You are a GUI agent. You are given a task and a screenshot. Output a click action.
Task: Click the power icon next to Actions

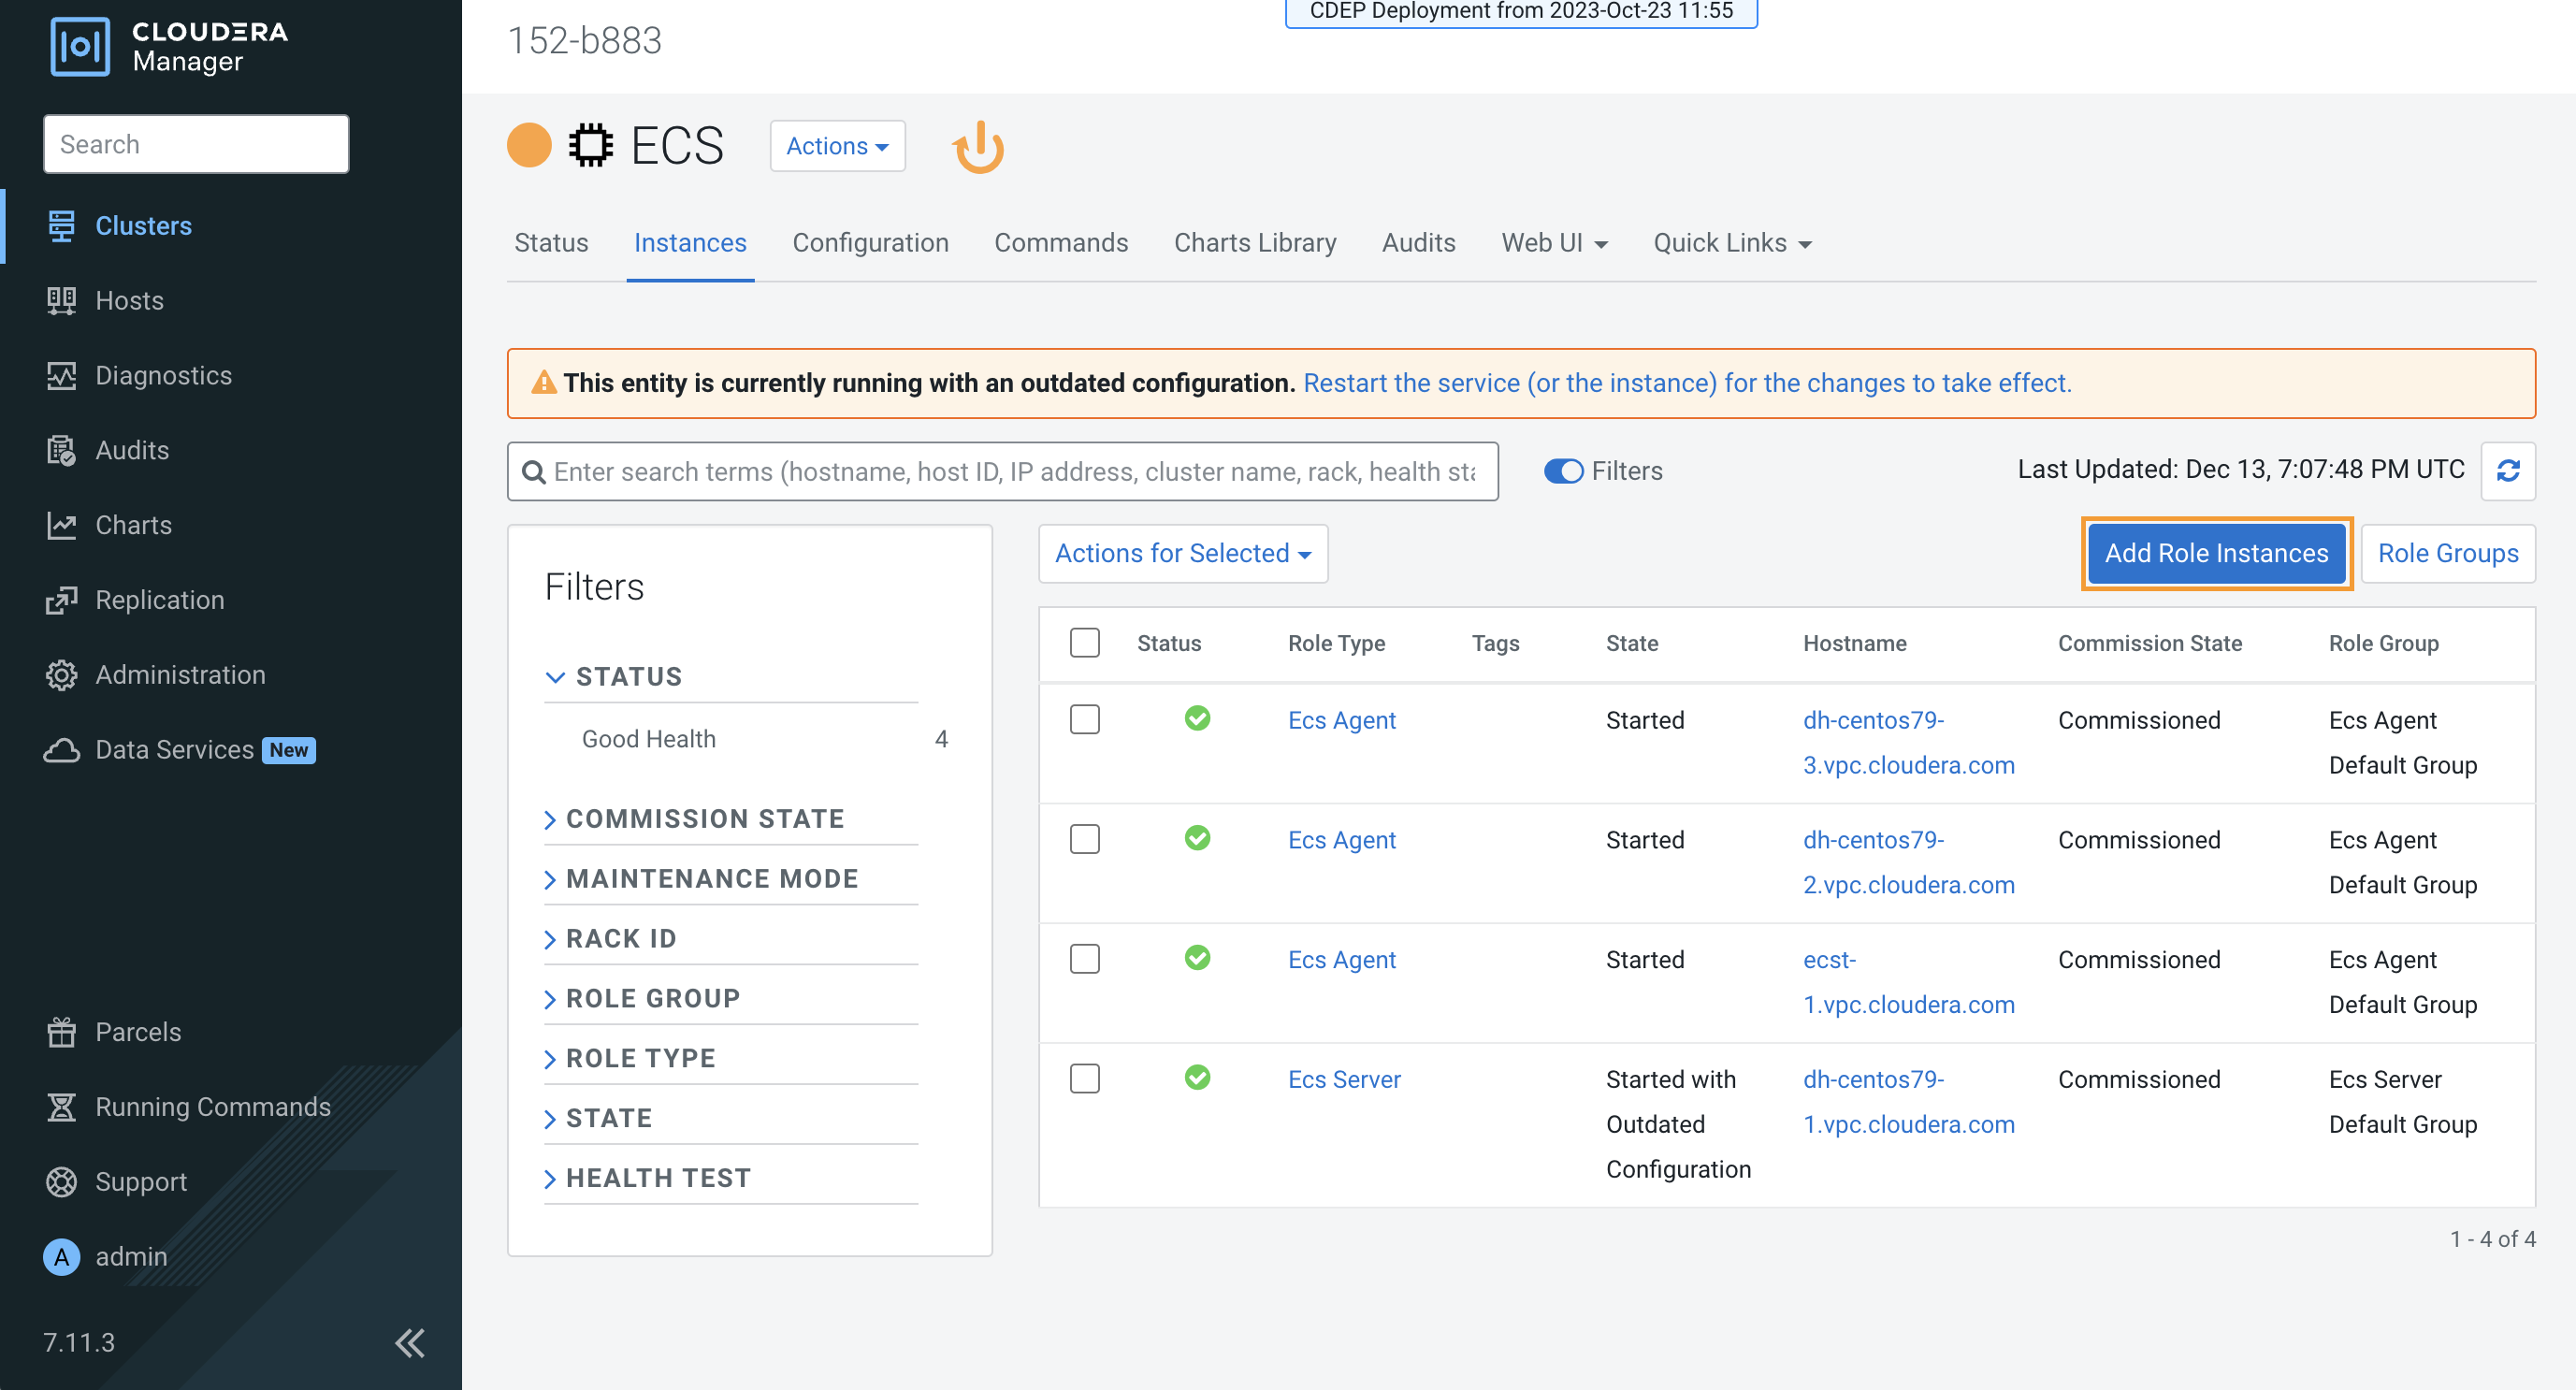(977, 146)
